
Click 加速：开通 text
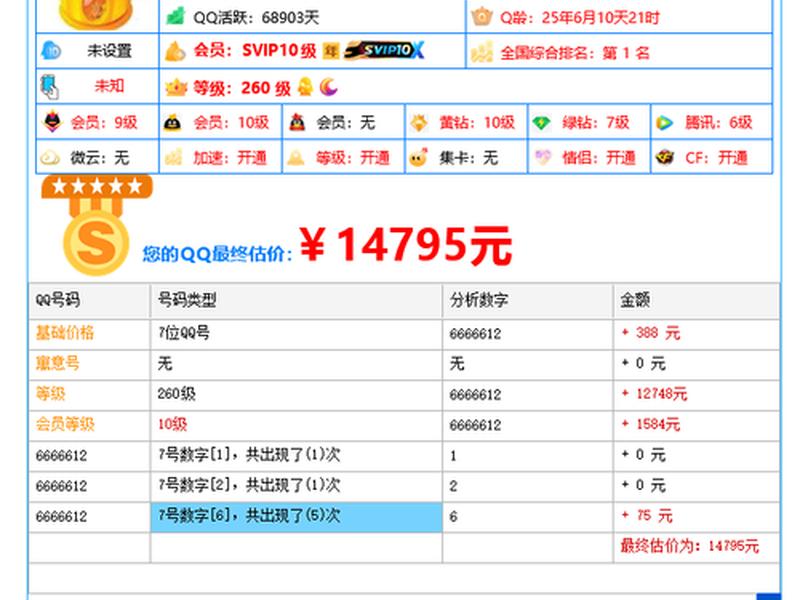click(x=230, y=158)
